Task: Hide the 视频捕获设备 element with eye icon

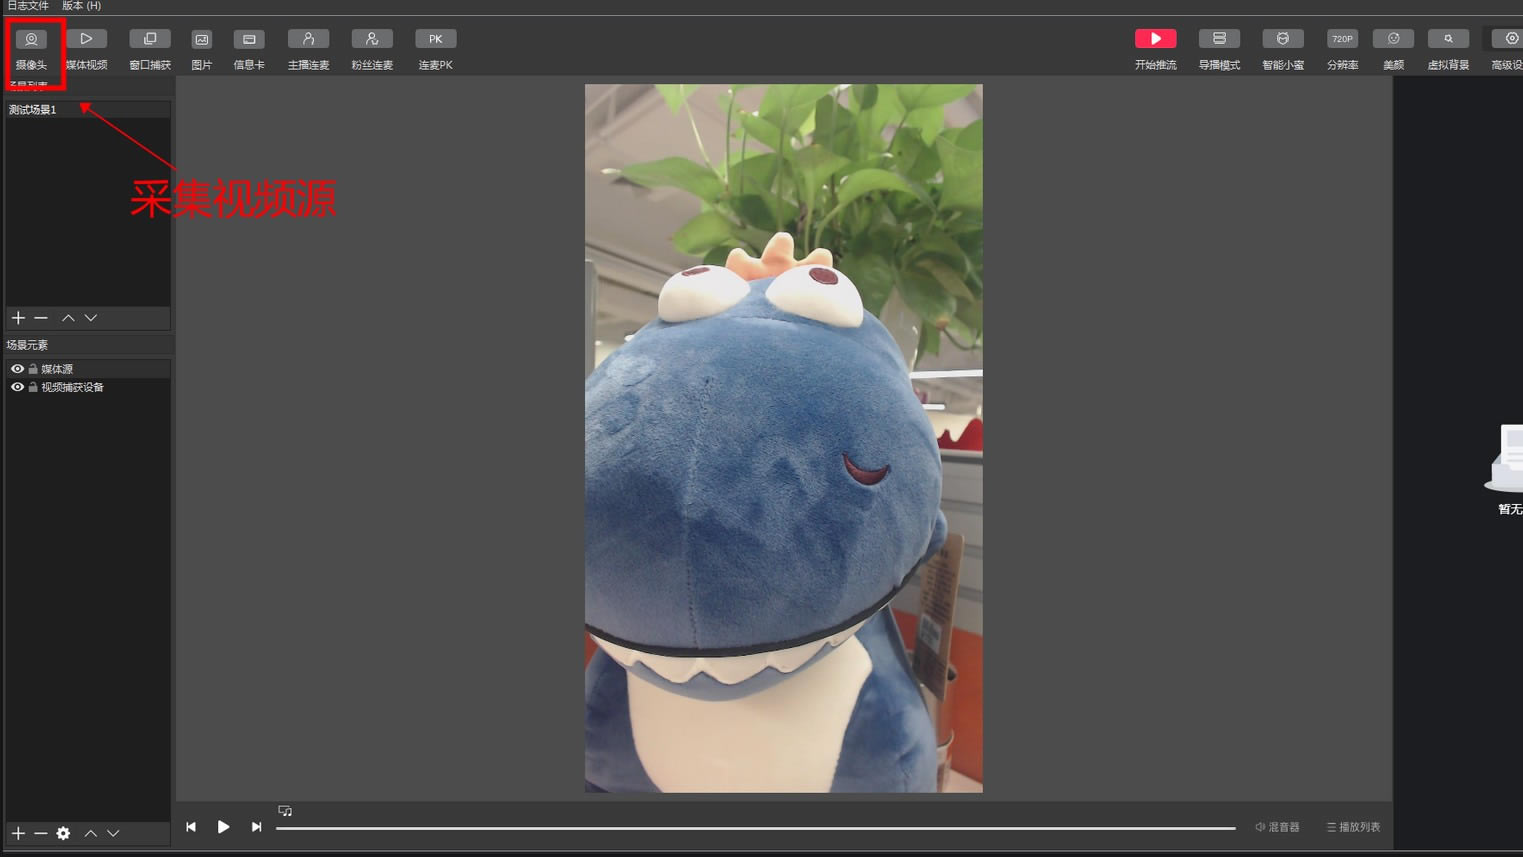Action: pyautogui.click(x=17, y=387)
